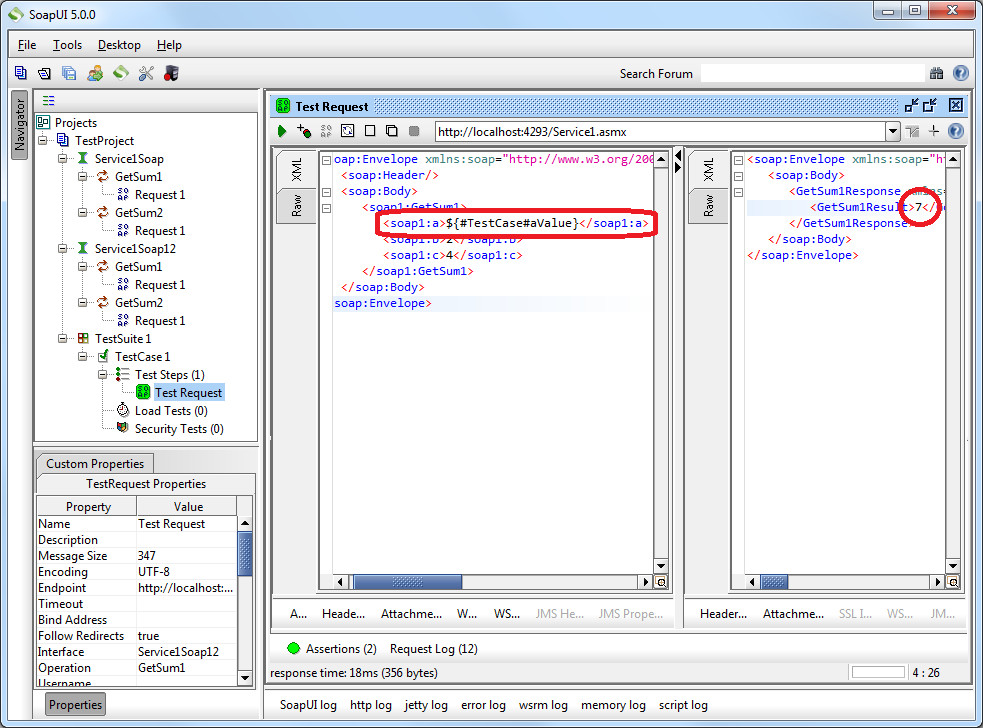Show the http log
This screenshot has height=728, width=983.
pyautogui.click(x=371, y=705)
